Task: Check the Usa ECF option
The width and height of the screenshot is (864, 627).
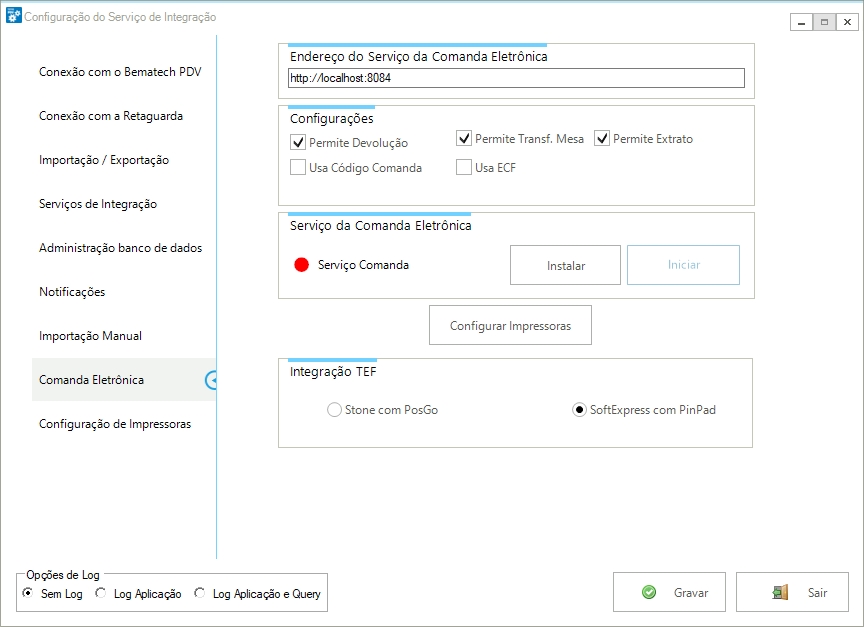Action: (x=464, y=167)
